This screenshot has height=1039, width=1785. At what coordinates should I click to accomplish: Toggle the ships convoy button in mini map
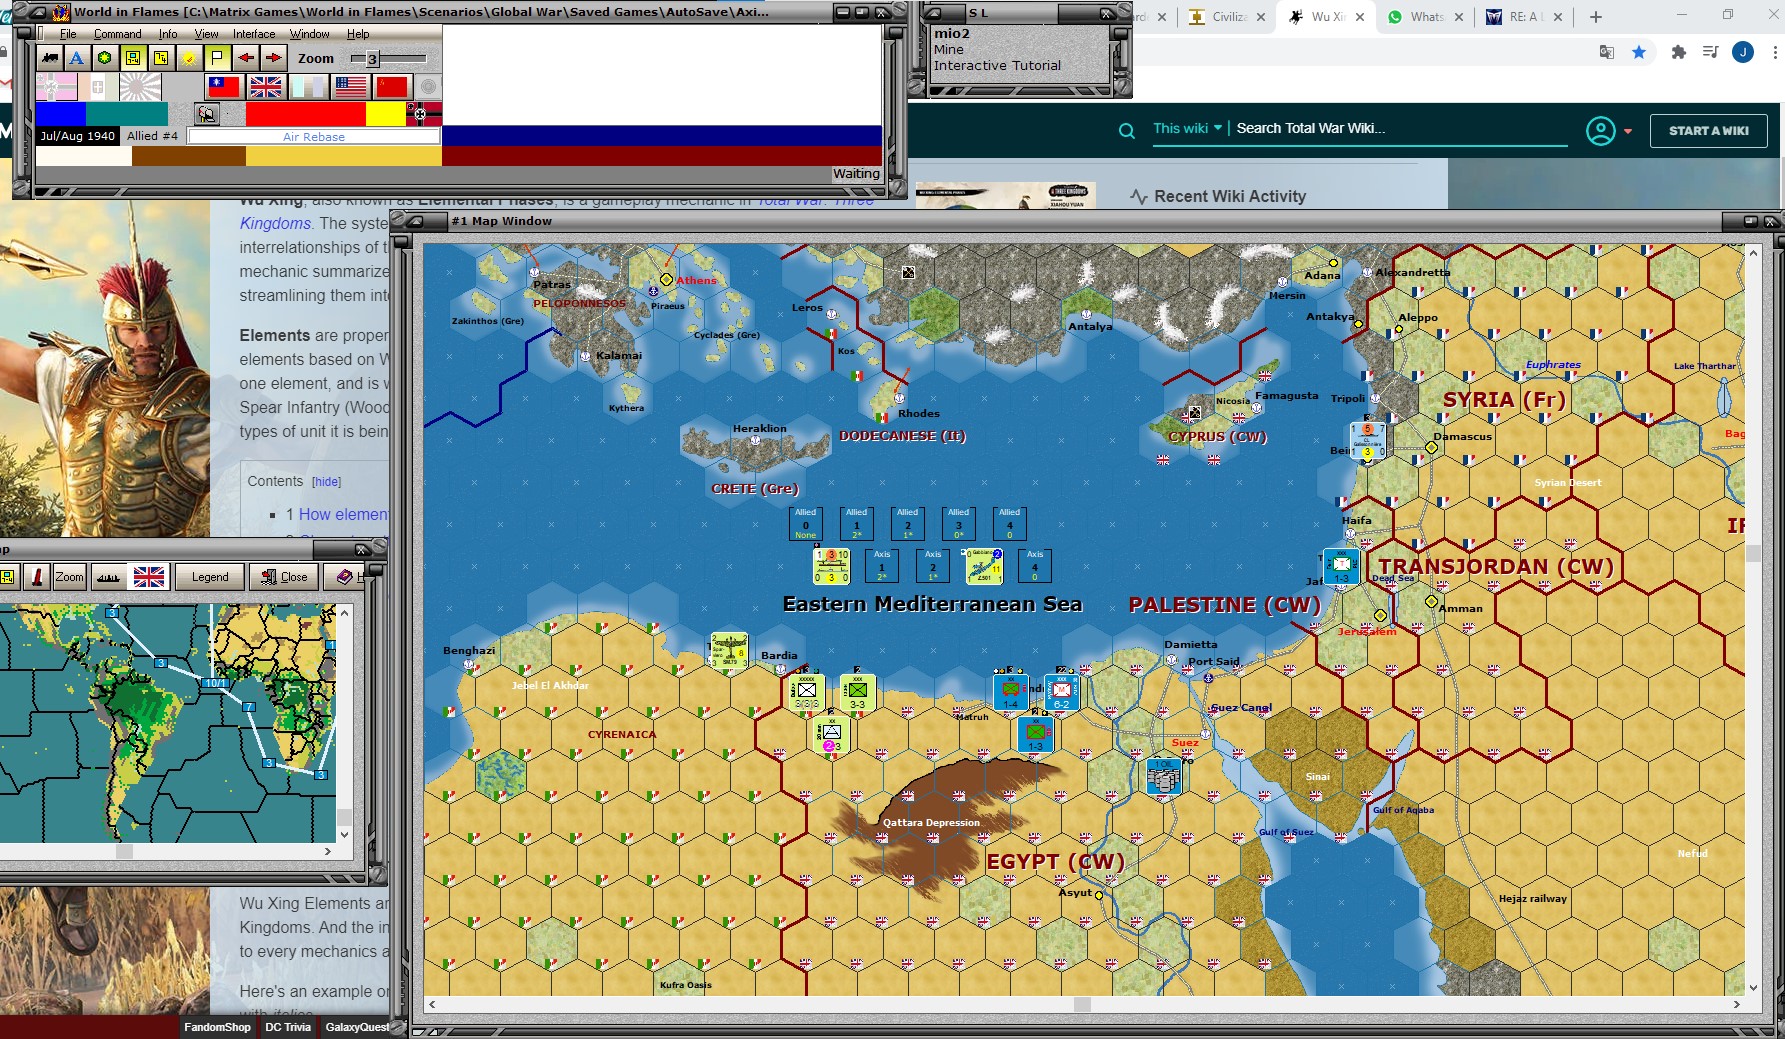tap(108, 577)
